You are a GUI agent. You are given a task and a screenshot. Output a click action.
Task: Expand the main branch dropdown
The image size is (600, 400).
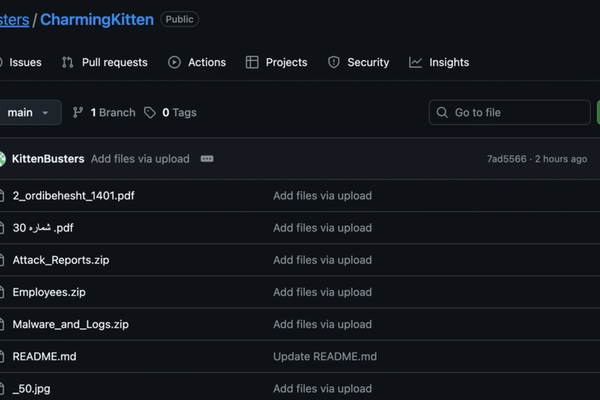click(29, 113)
